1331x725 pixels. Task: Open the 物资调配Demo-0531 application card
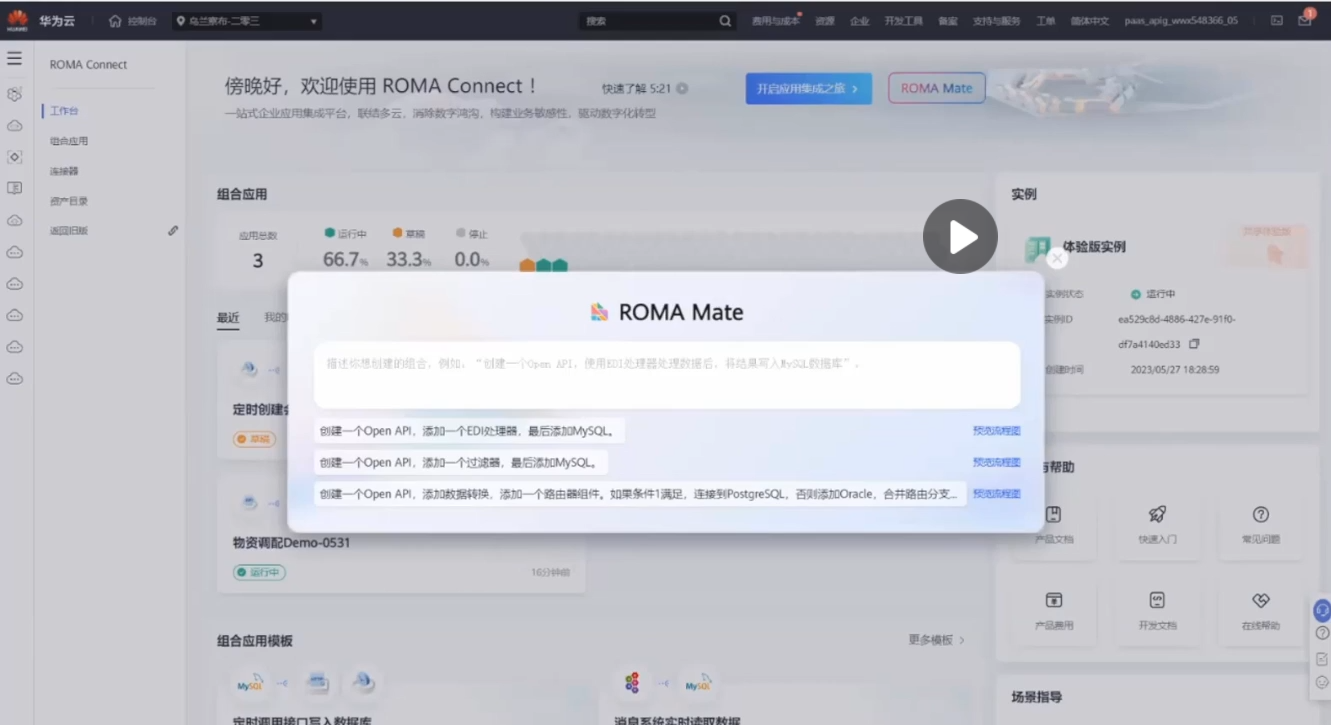point(401,535)
